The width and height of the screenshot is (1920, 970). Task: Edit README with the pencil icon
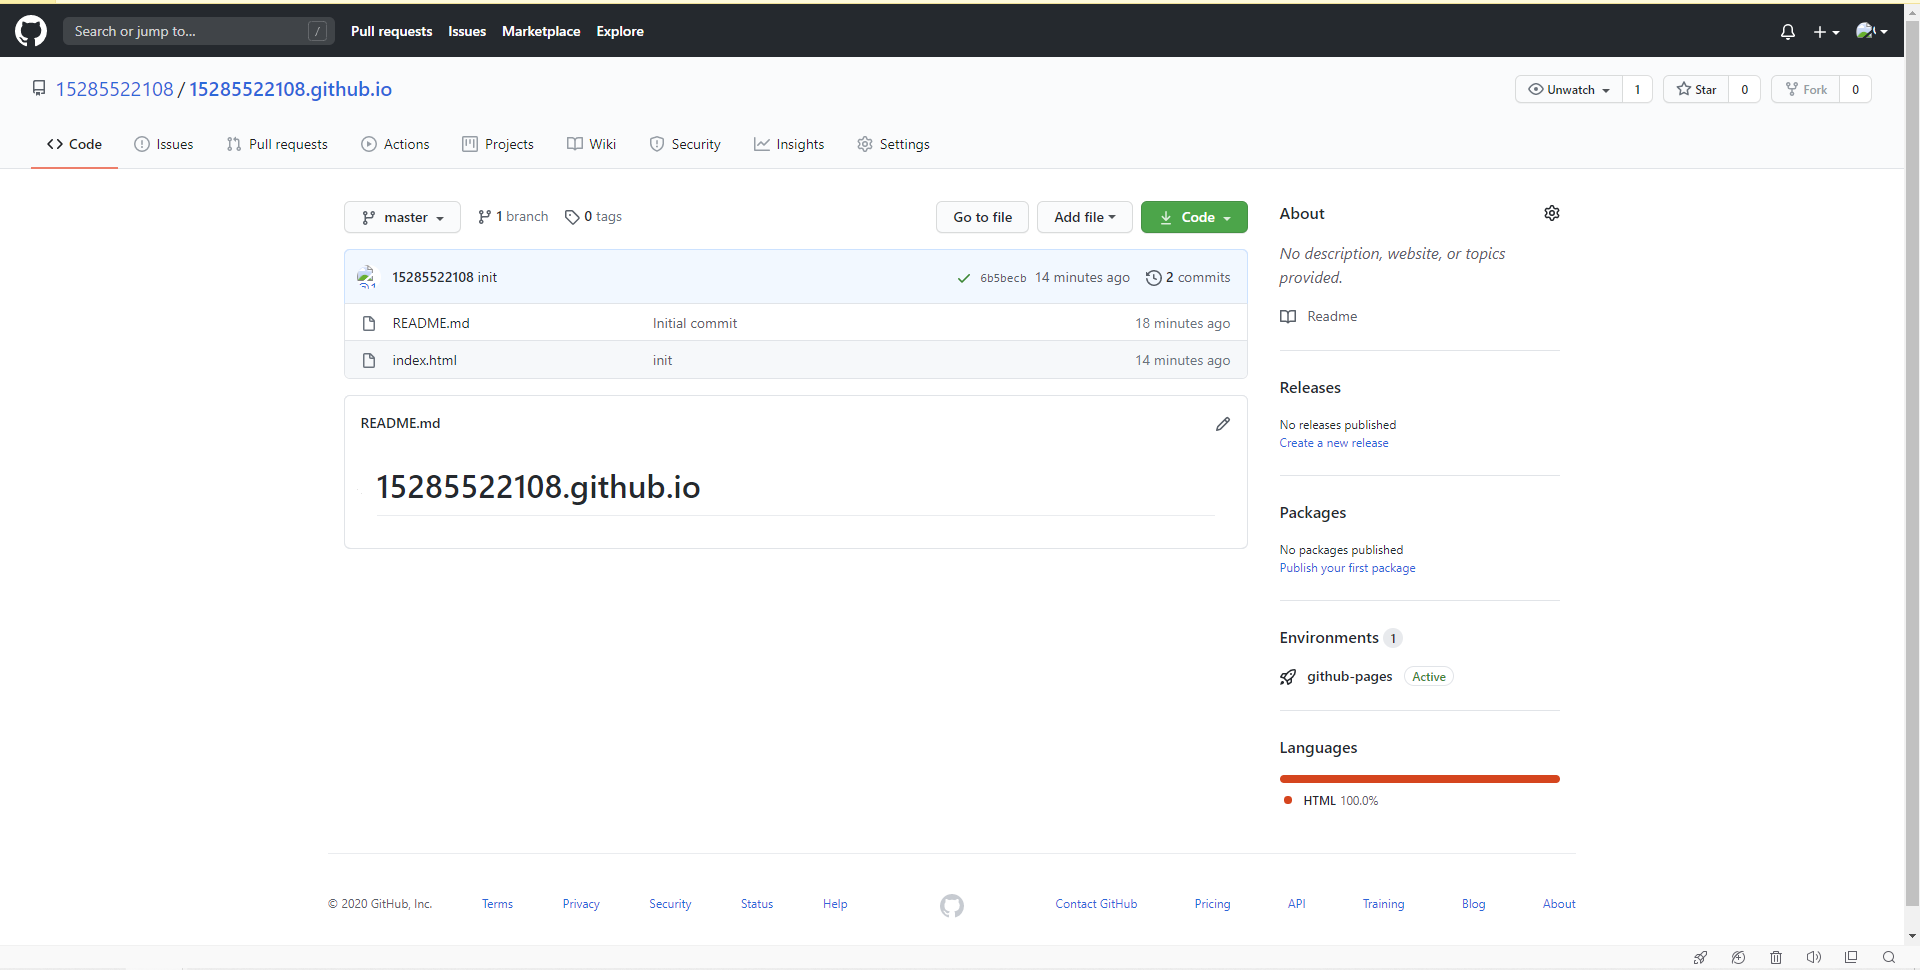[1222, 424]
